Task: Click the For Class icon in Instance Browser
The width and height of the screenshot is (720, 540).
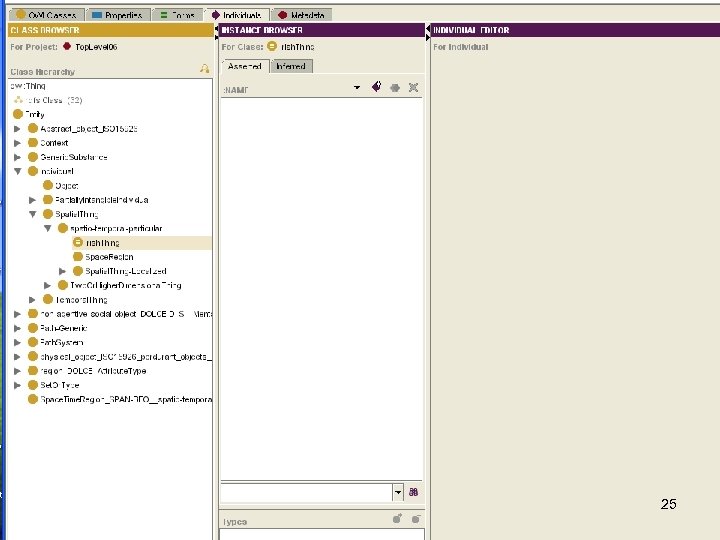Action: 272,46
